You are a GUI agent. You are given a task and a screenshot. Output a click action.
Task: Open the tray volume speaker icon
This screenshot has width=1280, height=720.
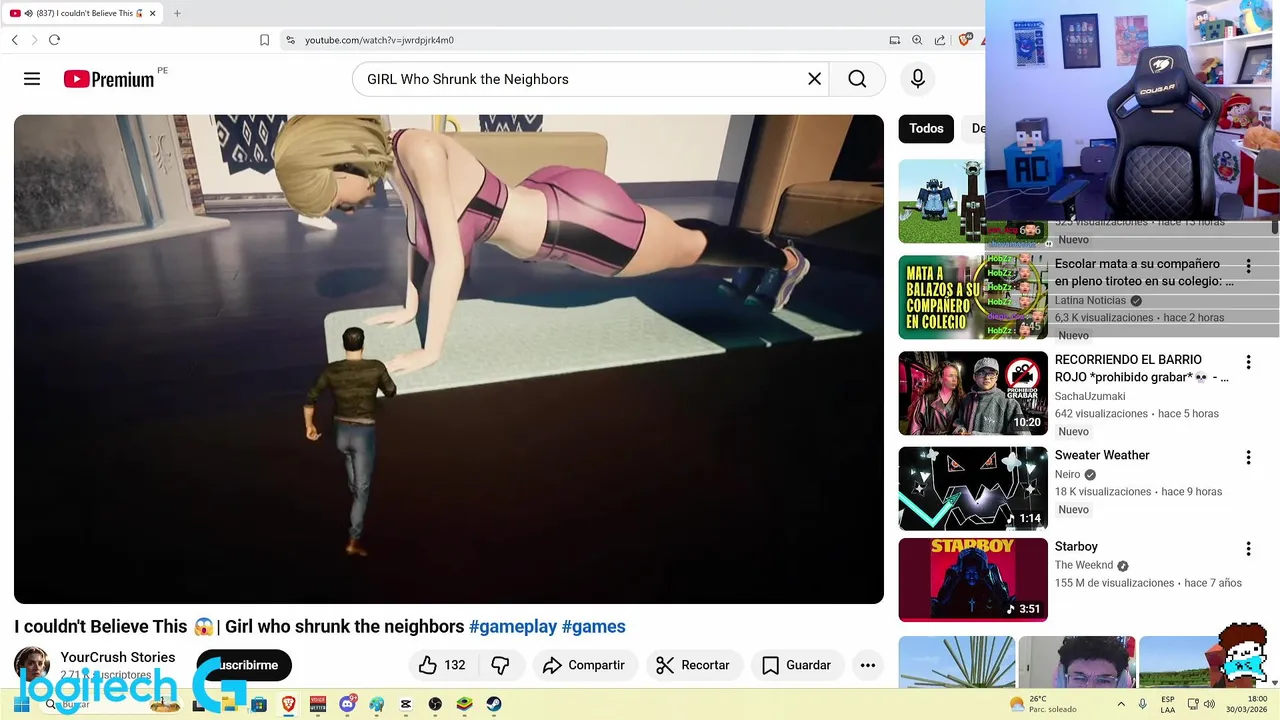tap(1209, 704)
